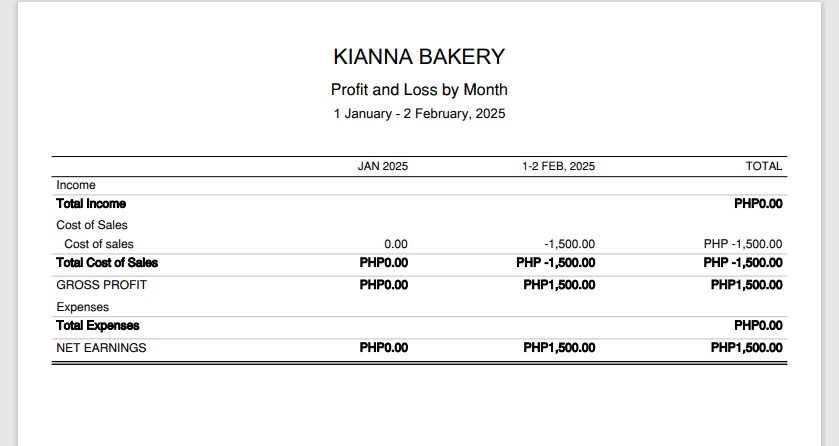Screen dimensions: 839x446
Task: Click the 1 January - 2 February date range
Action: [419, 114]
